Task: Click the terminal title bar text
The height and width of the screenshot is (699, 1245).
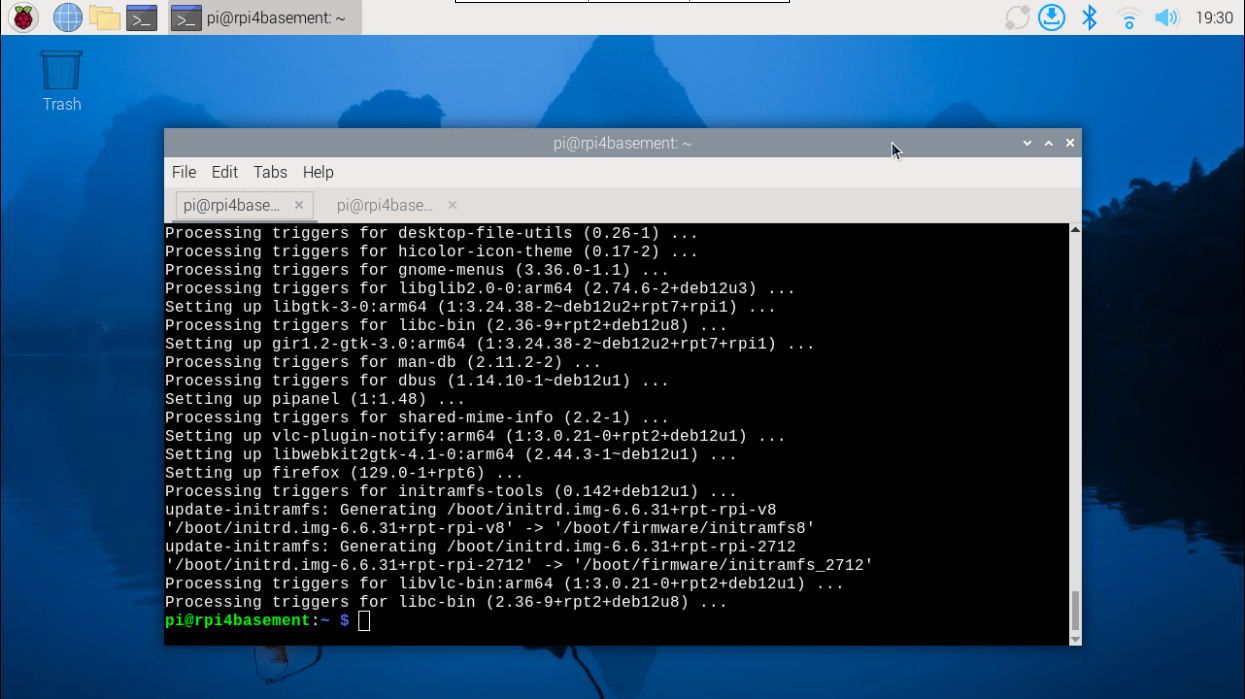Action: coord(622,143)
